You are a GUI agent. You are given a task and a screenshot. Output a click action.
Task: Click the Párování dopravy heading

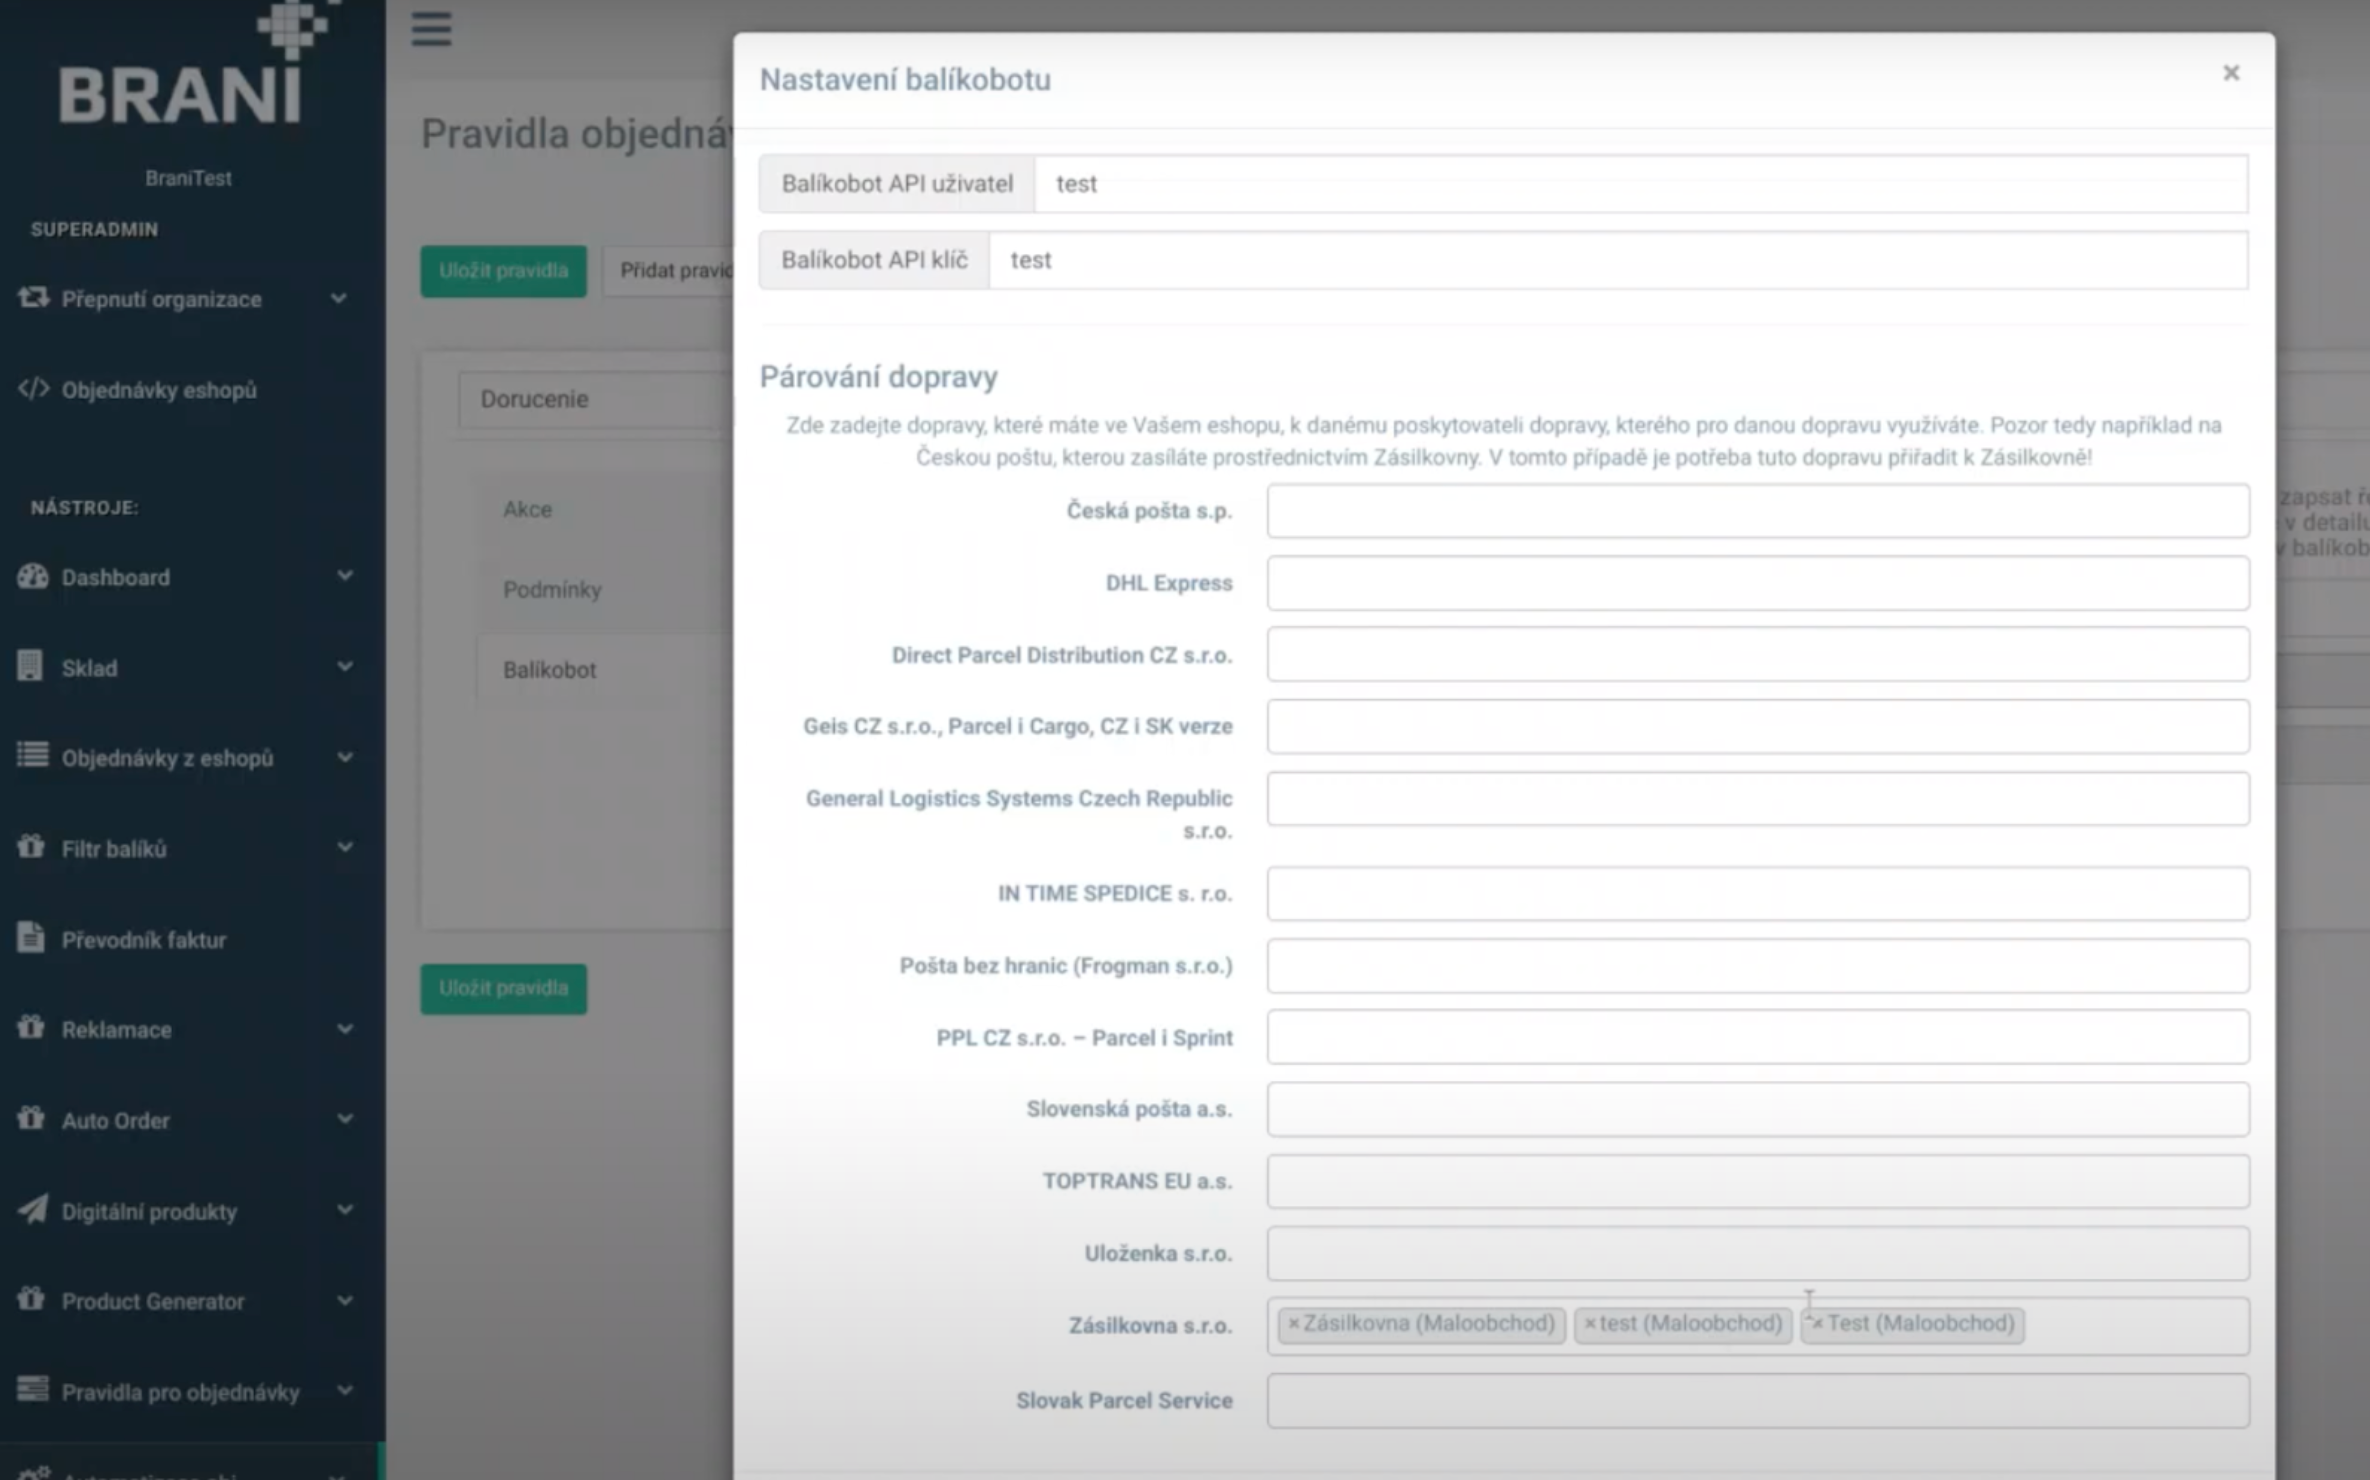coord(878,377)
